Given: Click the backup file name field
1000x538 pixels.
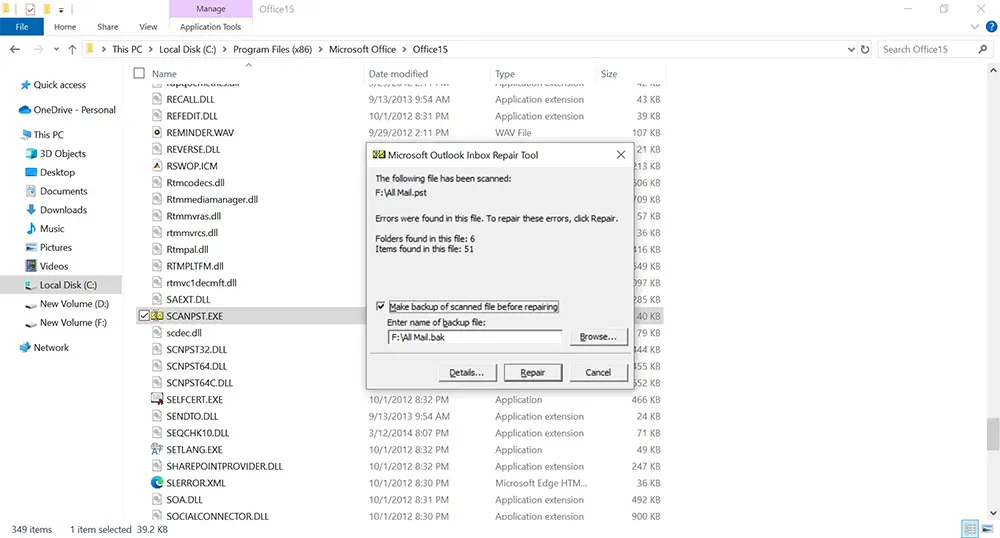Looking at the screenshot, I should pyautogui.click(x=474, y=337).
